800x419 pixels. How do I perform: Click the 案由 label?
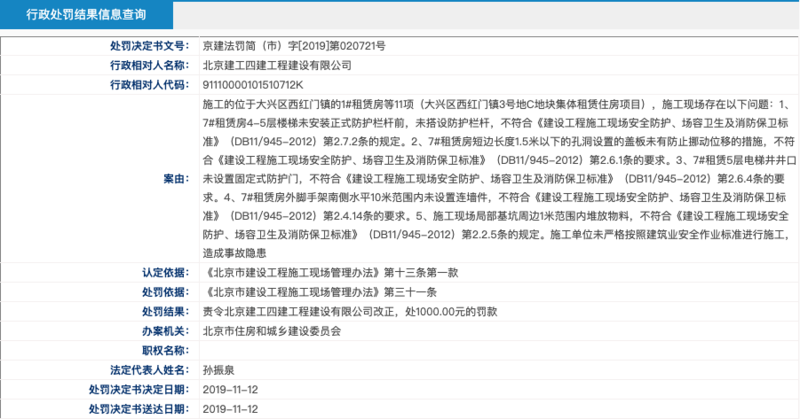click(176, 179)
